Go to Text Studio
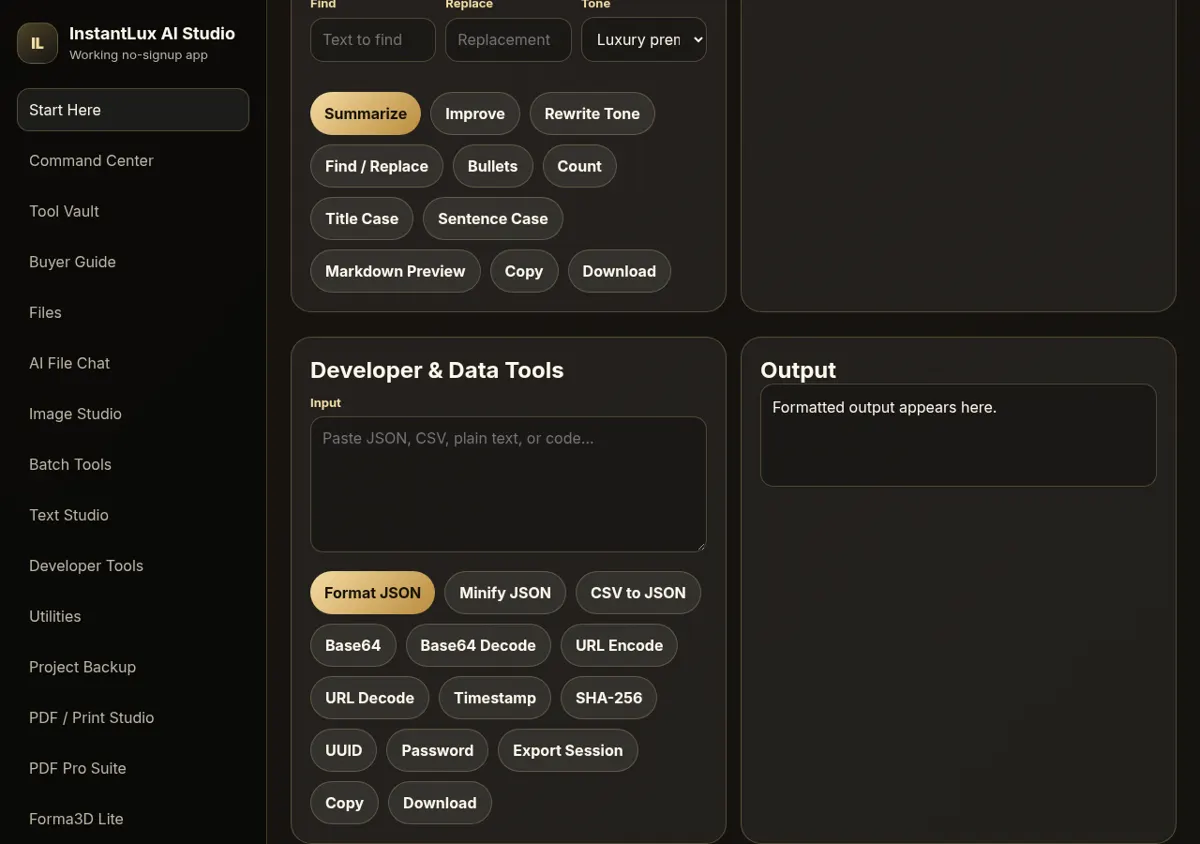 click(x=133, y=515)
